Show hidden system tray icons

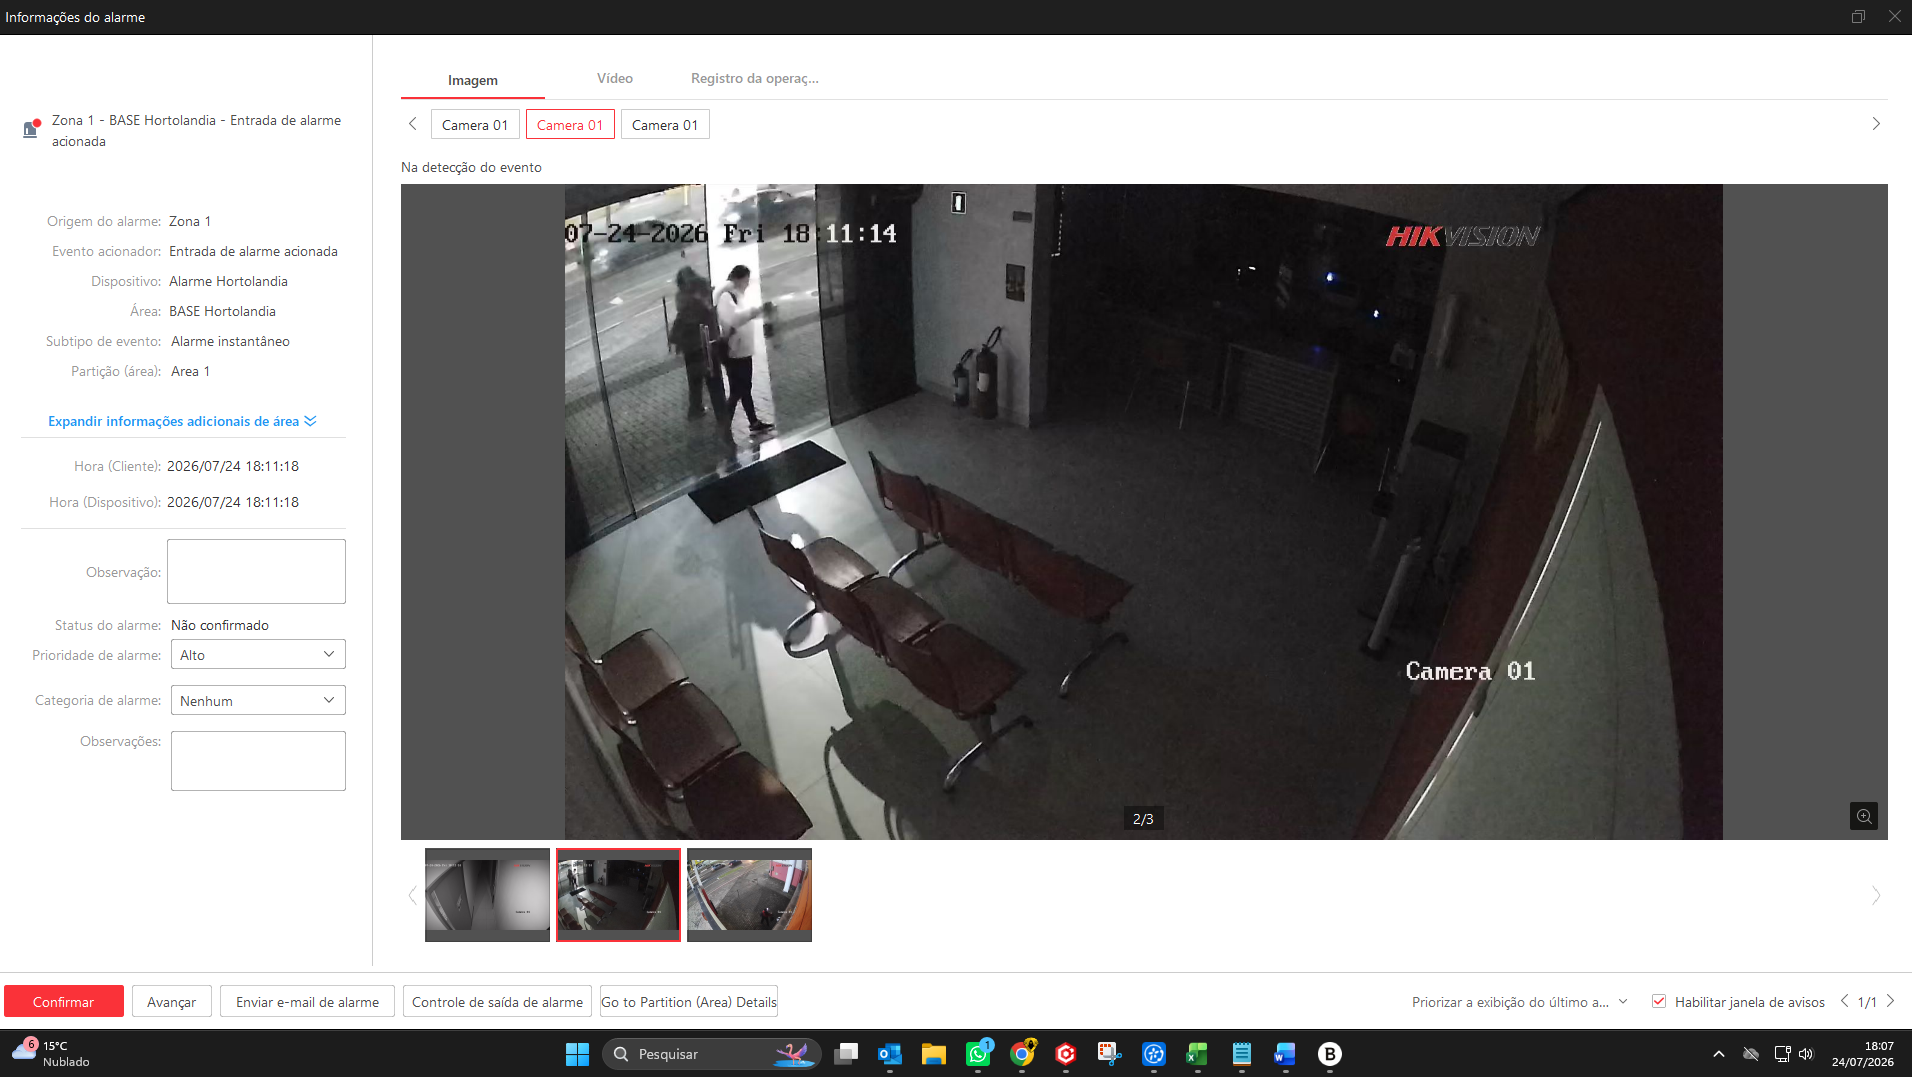point(1719,1054)
